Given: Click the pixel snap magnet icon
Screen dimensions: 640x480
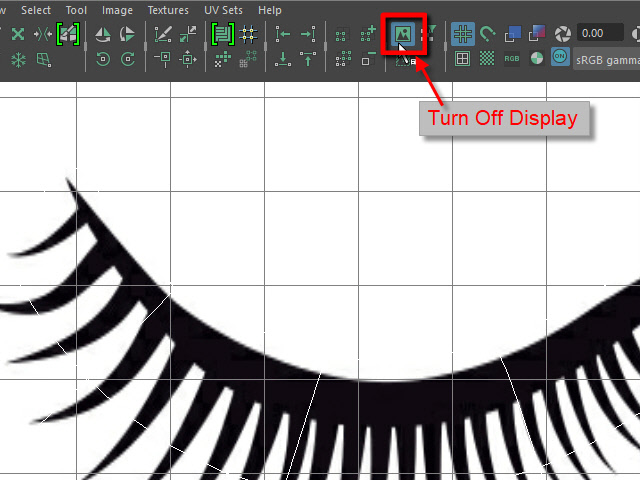Looking at the screenshot, I should tap(487, 34).
